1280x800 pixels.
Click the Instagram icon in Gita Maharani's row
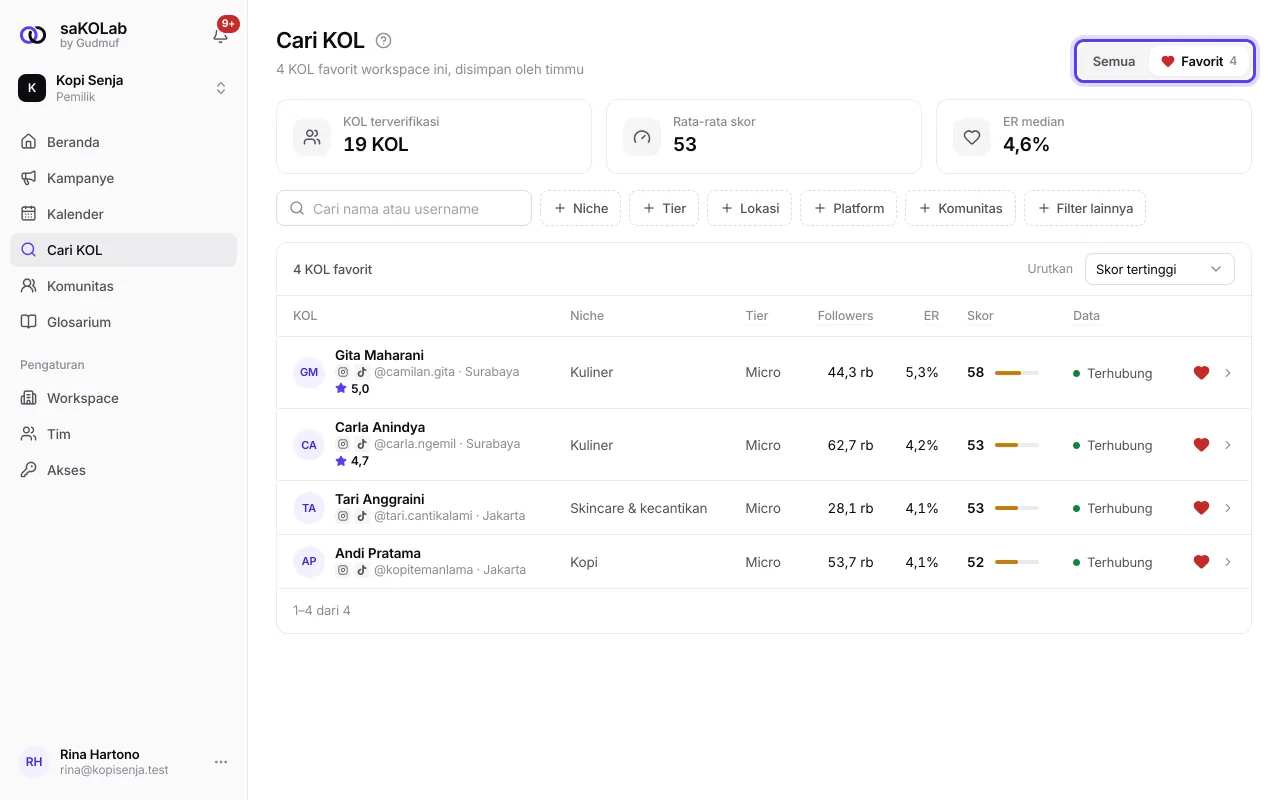(342, 372)
